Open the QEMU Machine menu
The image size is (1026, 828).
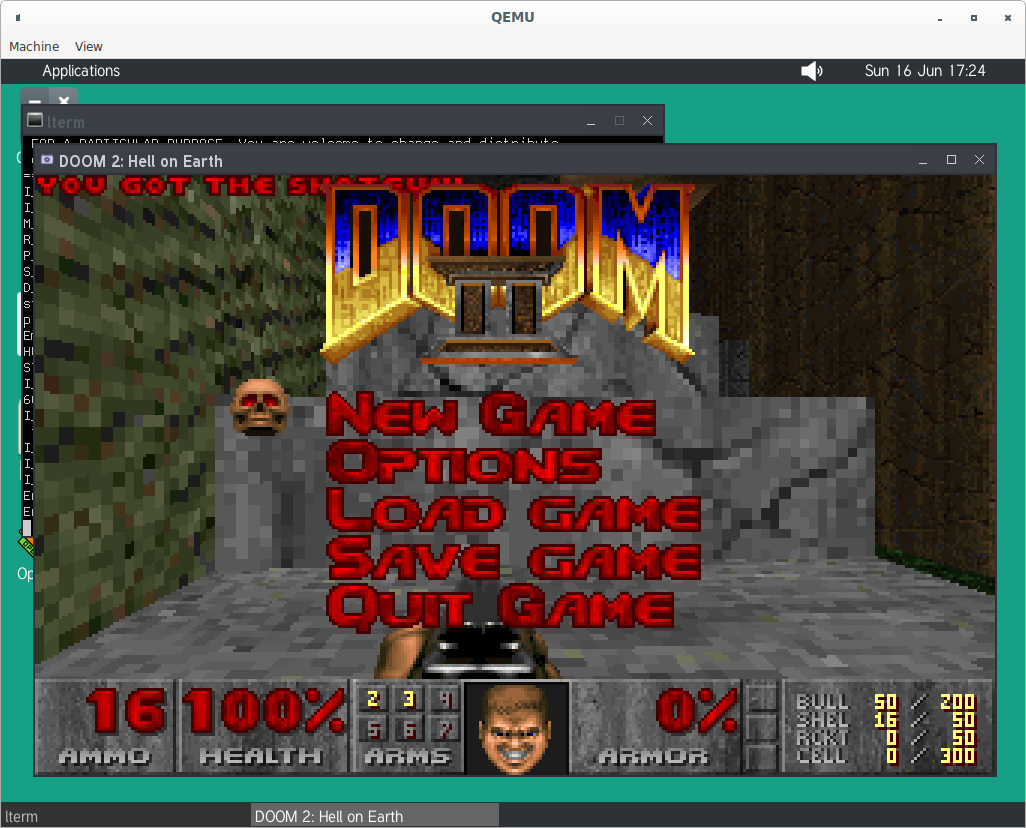[x=34, y=46]
